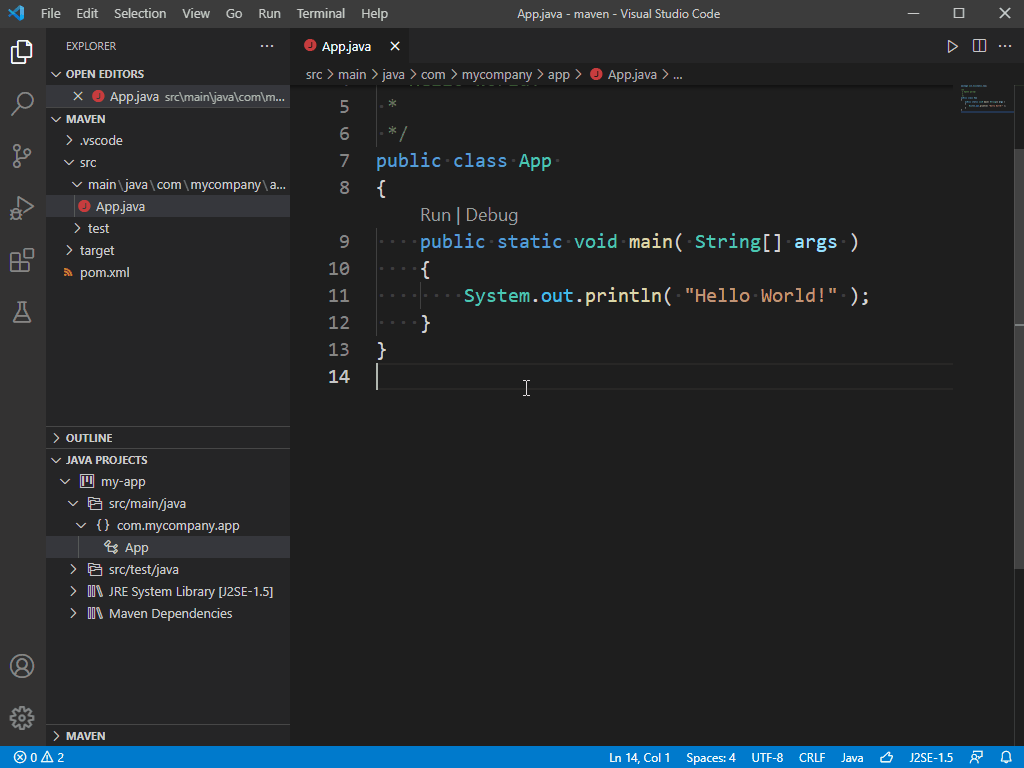The height and width of the screenshot is (768, 1024).
Task: Click Ln 14, Col 1 in the status bar
Action: (x=640, y=757)
